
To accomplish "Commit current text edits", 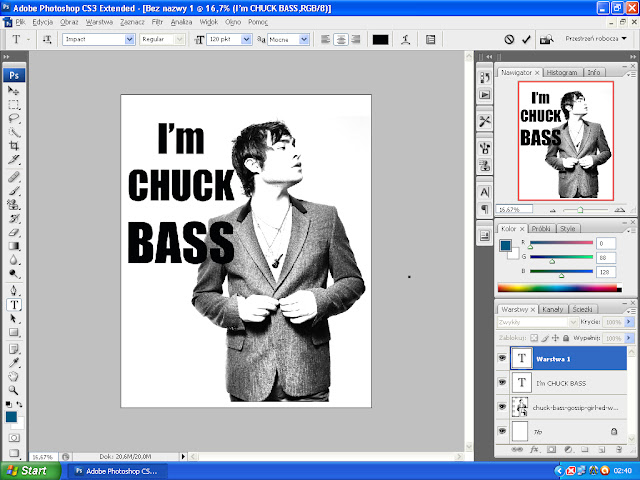I will (526, 39).
